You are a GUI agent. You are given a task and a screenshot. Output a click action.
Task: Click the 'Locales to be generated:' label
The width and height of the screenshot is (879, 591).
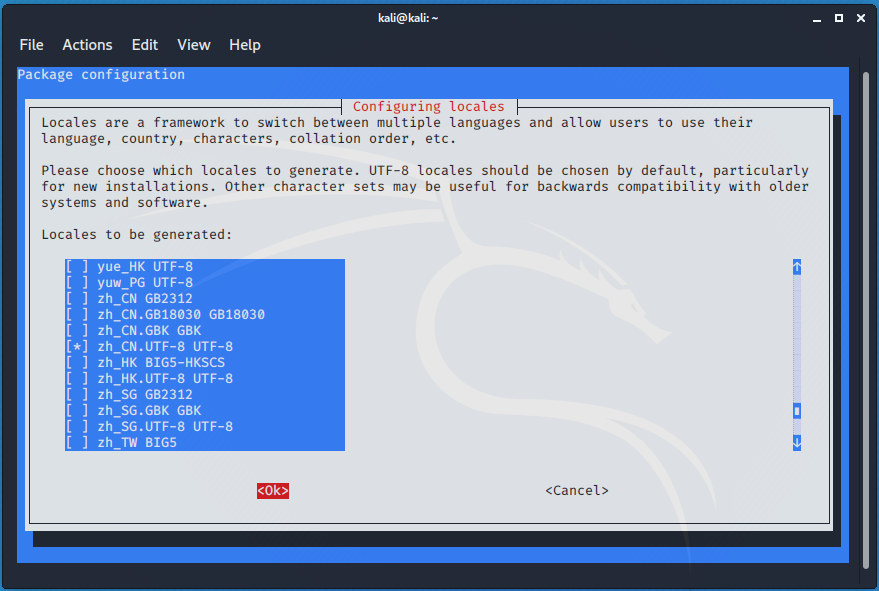[x=136, y=234]
